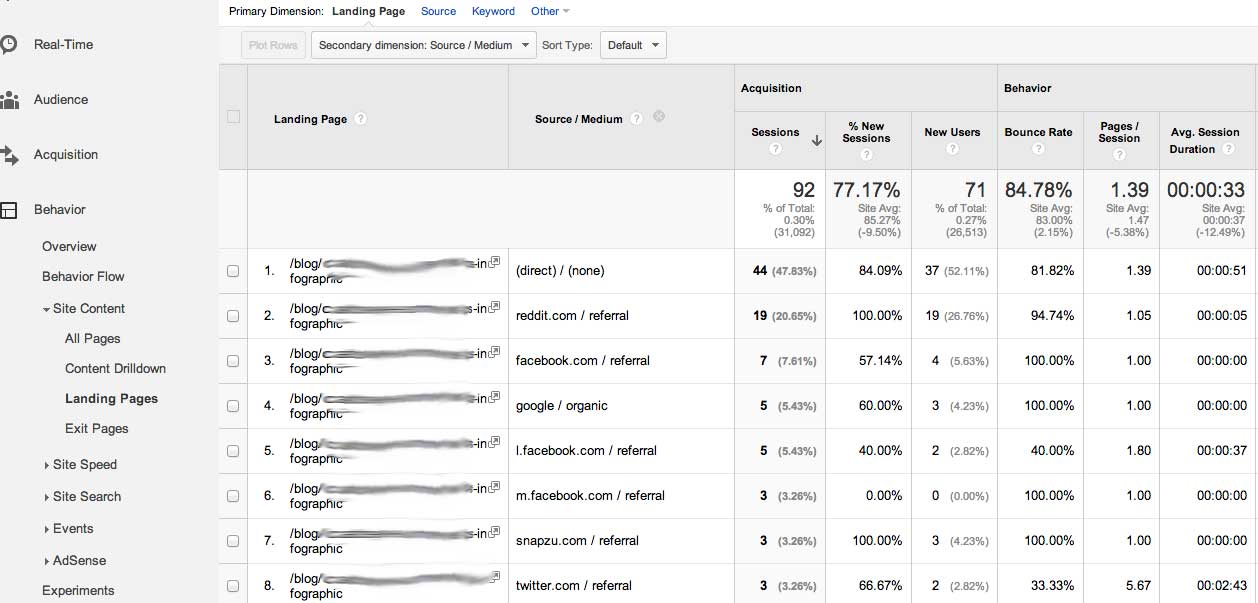Click the Plot Rows button

coord(272,45)
